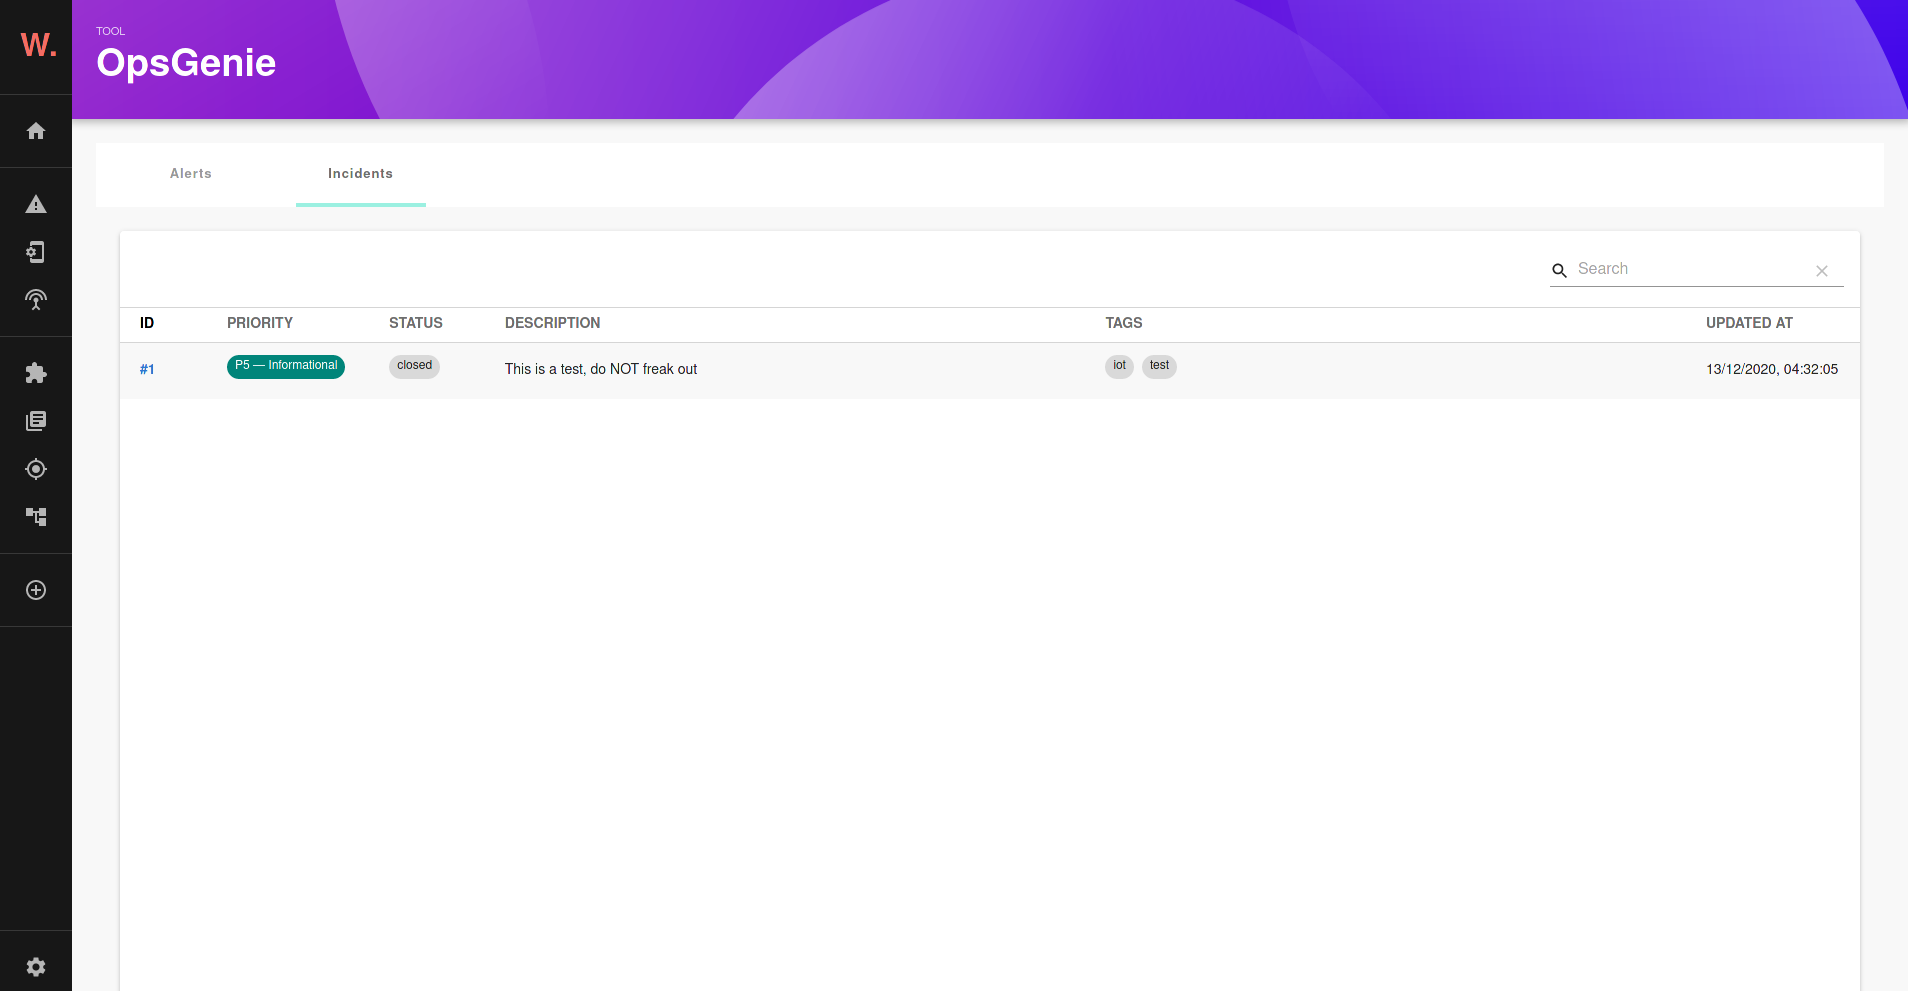Click the 13/12/2020, 04:32:05 timestamp
The image size is (1908, 991).
[1772, 369]
